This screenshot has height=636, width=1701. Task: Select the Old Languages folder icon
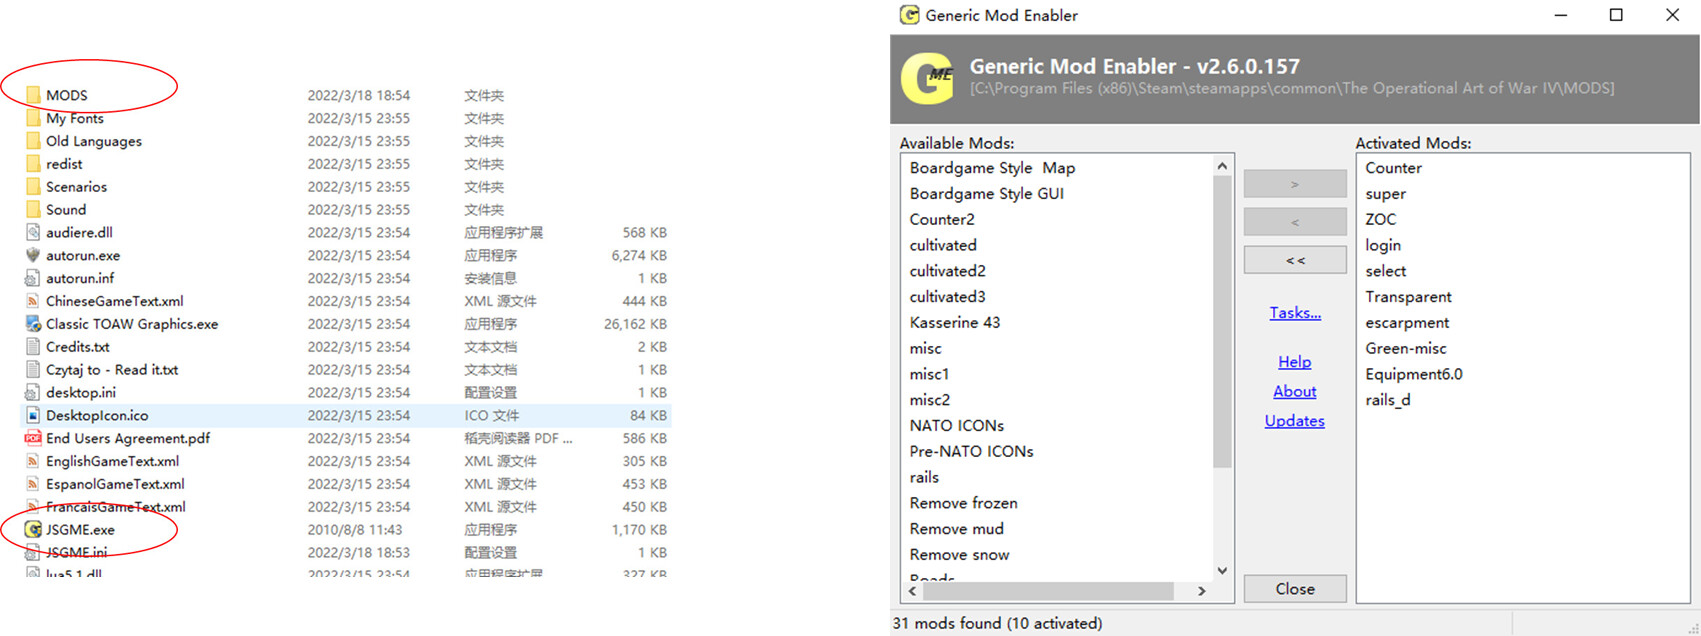33,141
